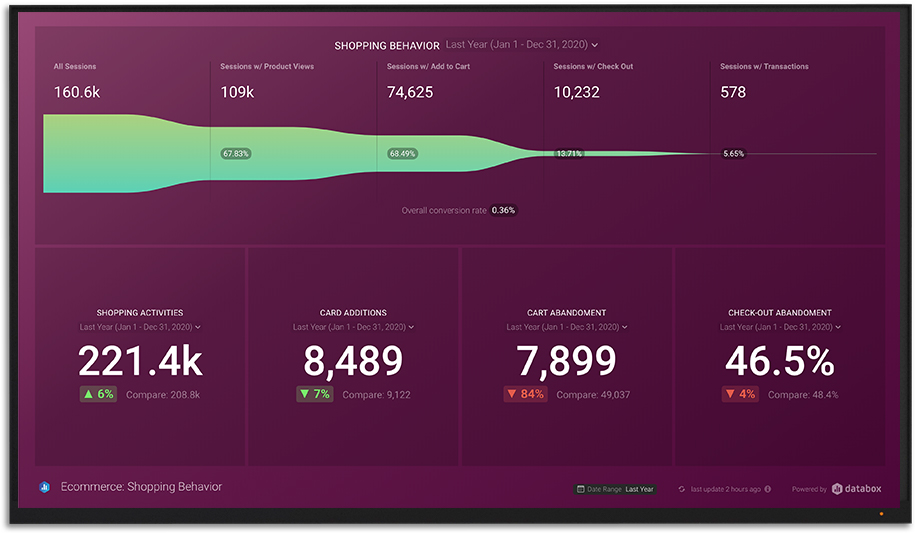Click the 67.83% funnel stage label
This screenshot has width=915, height=533.
[236, 154]
